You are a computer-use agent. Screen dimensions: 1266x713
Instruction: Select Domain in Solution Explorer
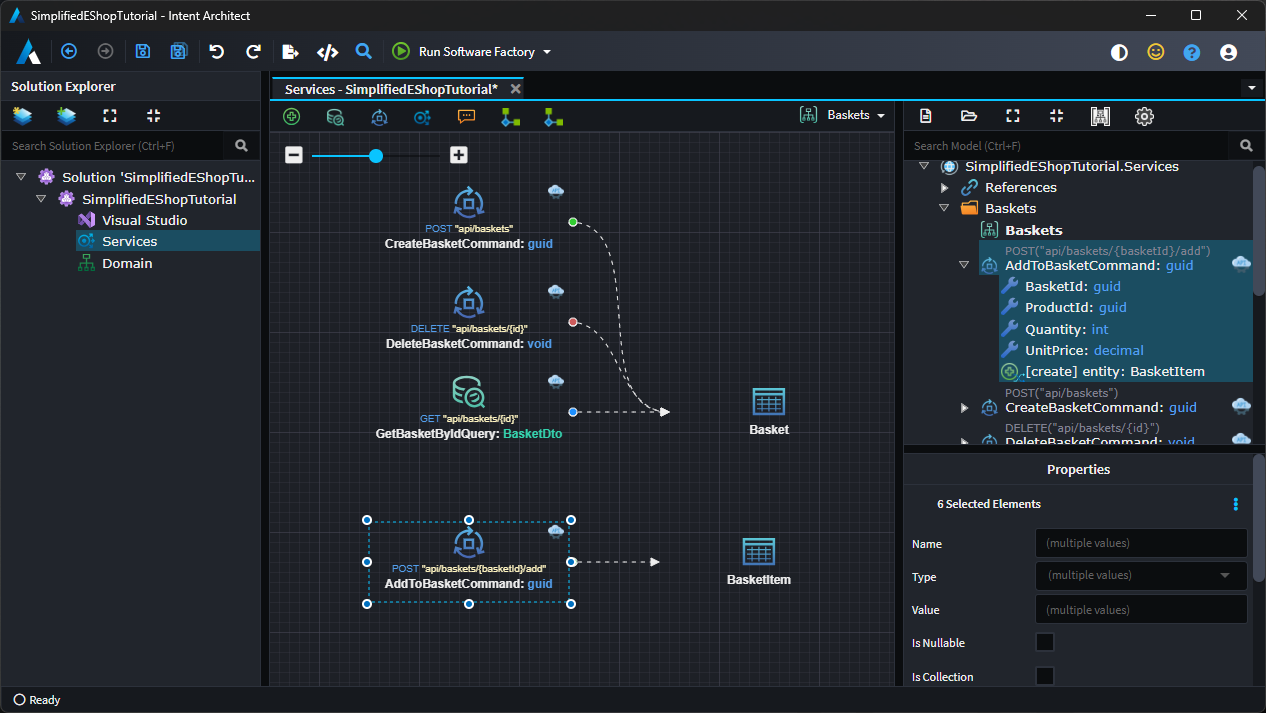[x=127, y=263]
